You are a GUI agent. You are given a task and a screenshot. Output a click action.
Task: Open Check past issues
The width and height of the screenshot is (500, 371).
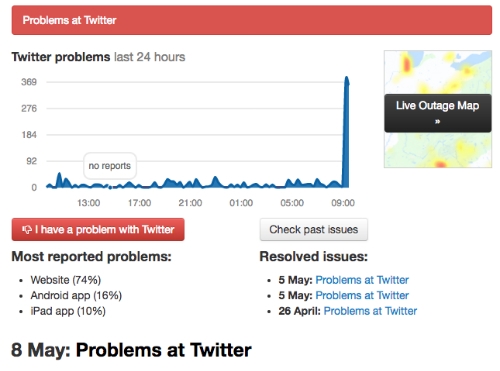tap(314, 229)
